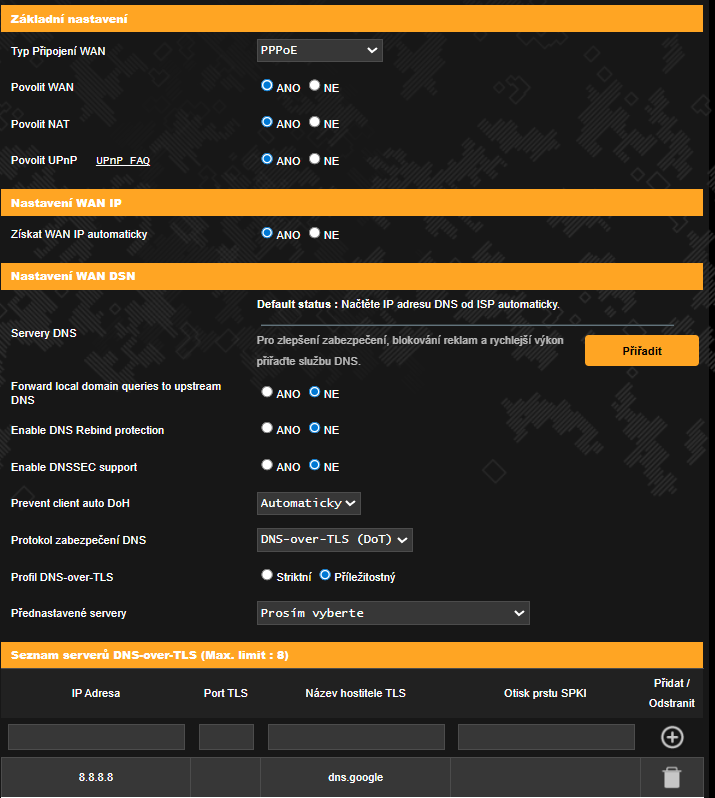The width and height of the screenshot is (715, 798).
Task: Delete the 8.8.8.8 dns.google server entry
Action: 672,777
